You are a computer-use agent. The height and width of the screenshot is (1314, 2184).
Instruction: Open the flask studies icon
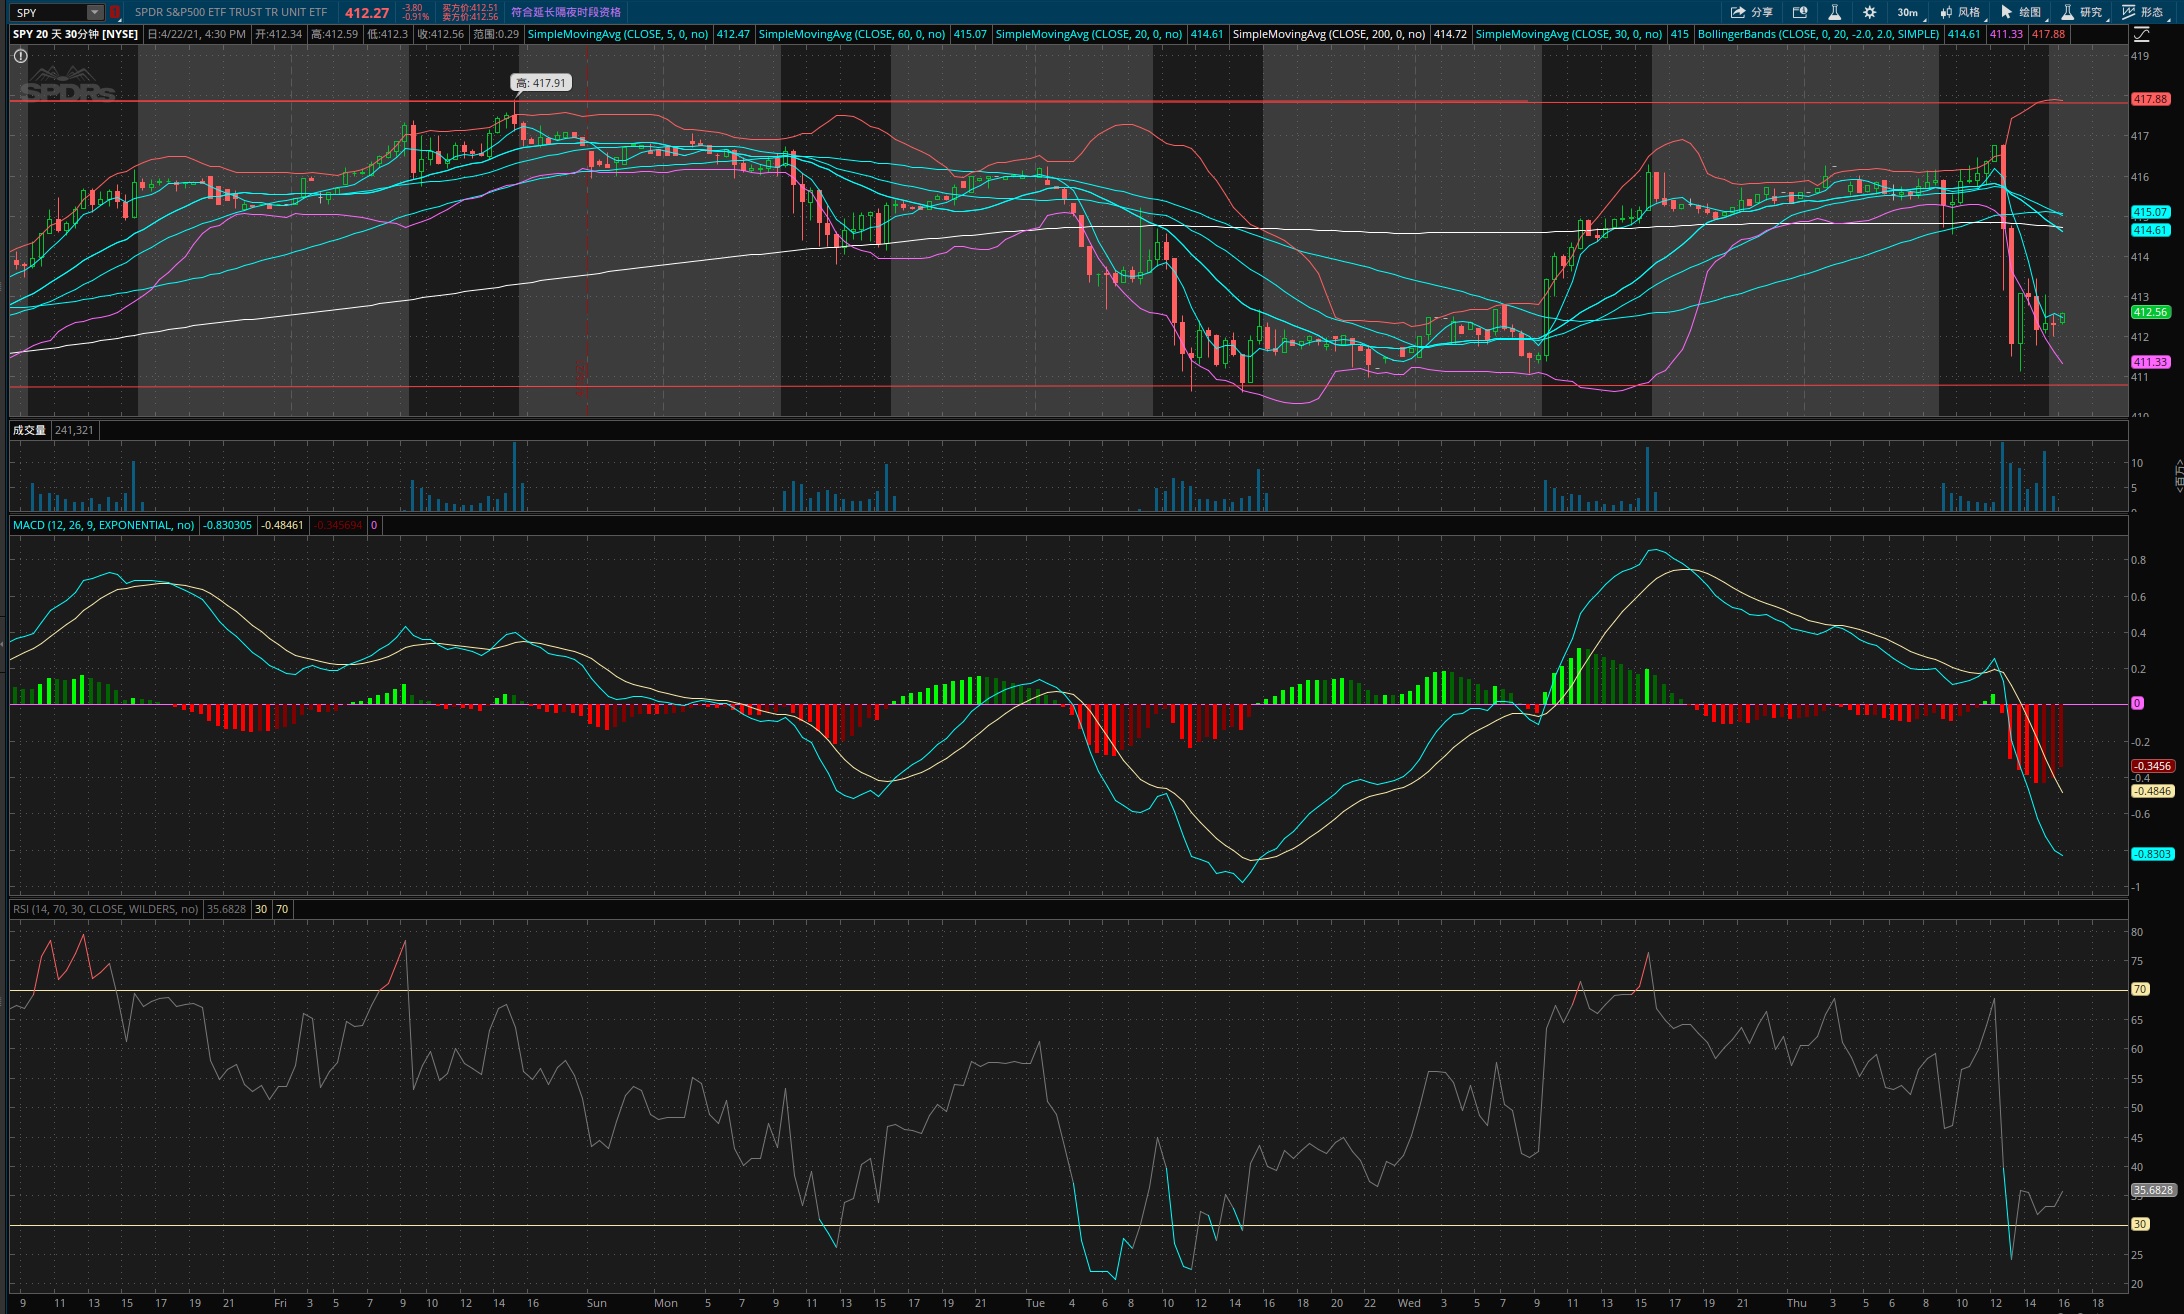tap(1834, 12)
